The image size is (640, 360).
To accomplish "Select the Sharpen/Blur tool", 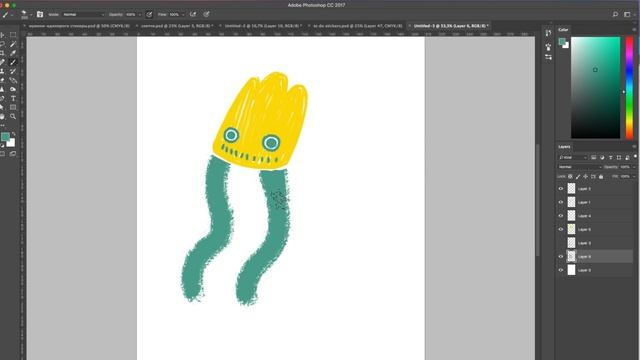I will [x=3, y=89].
